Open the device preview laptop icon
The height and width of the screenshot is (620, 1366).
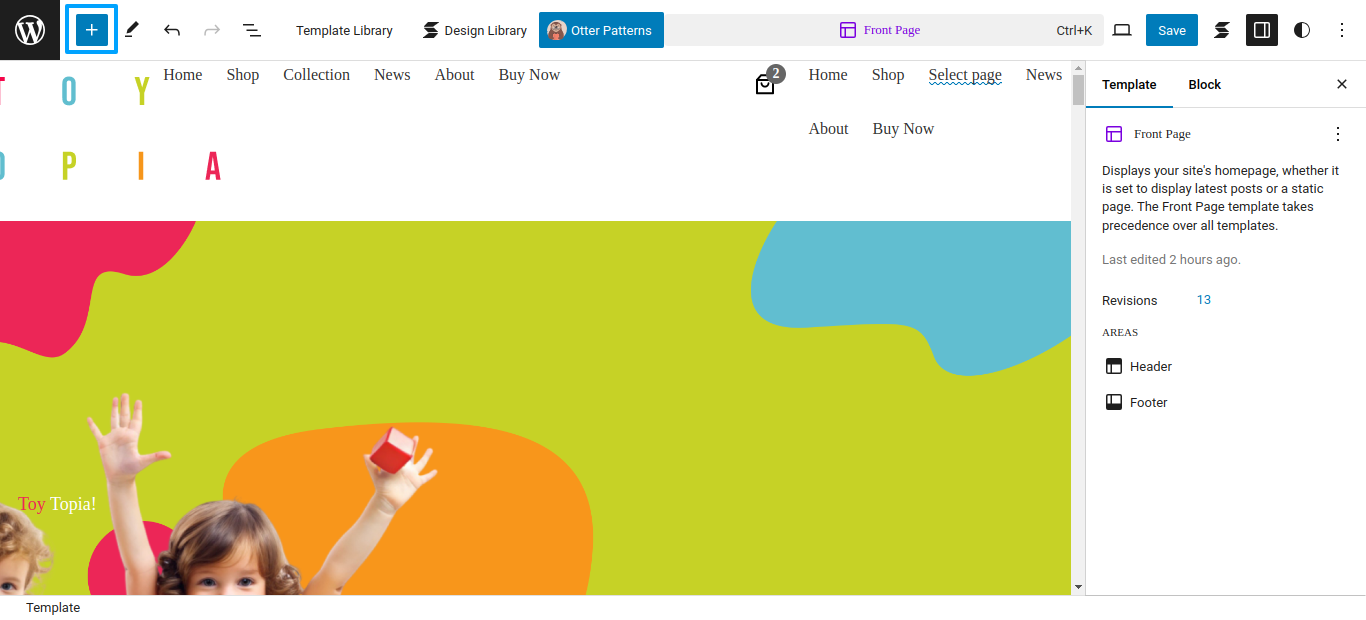coord(1122,30)
